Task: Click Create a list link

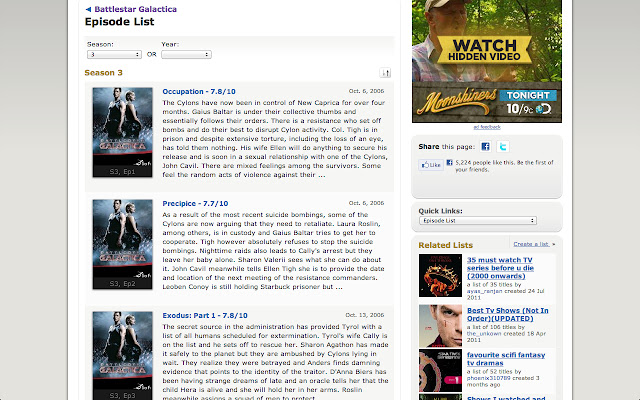Action: (531, 244)
